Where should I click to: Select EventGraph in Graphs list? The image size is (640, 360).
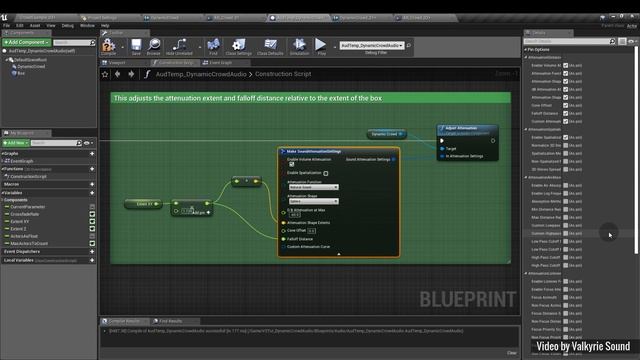(x=21, y=161)
